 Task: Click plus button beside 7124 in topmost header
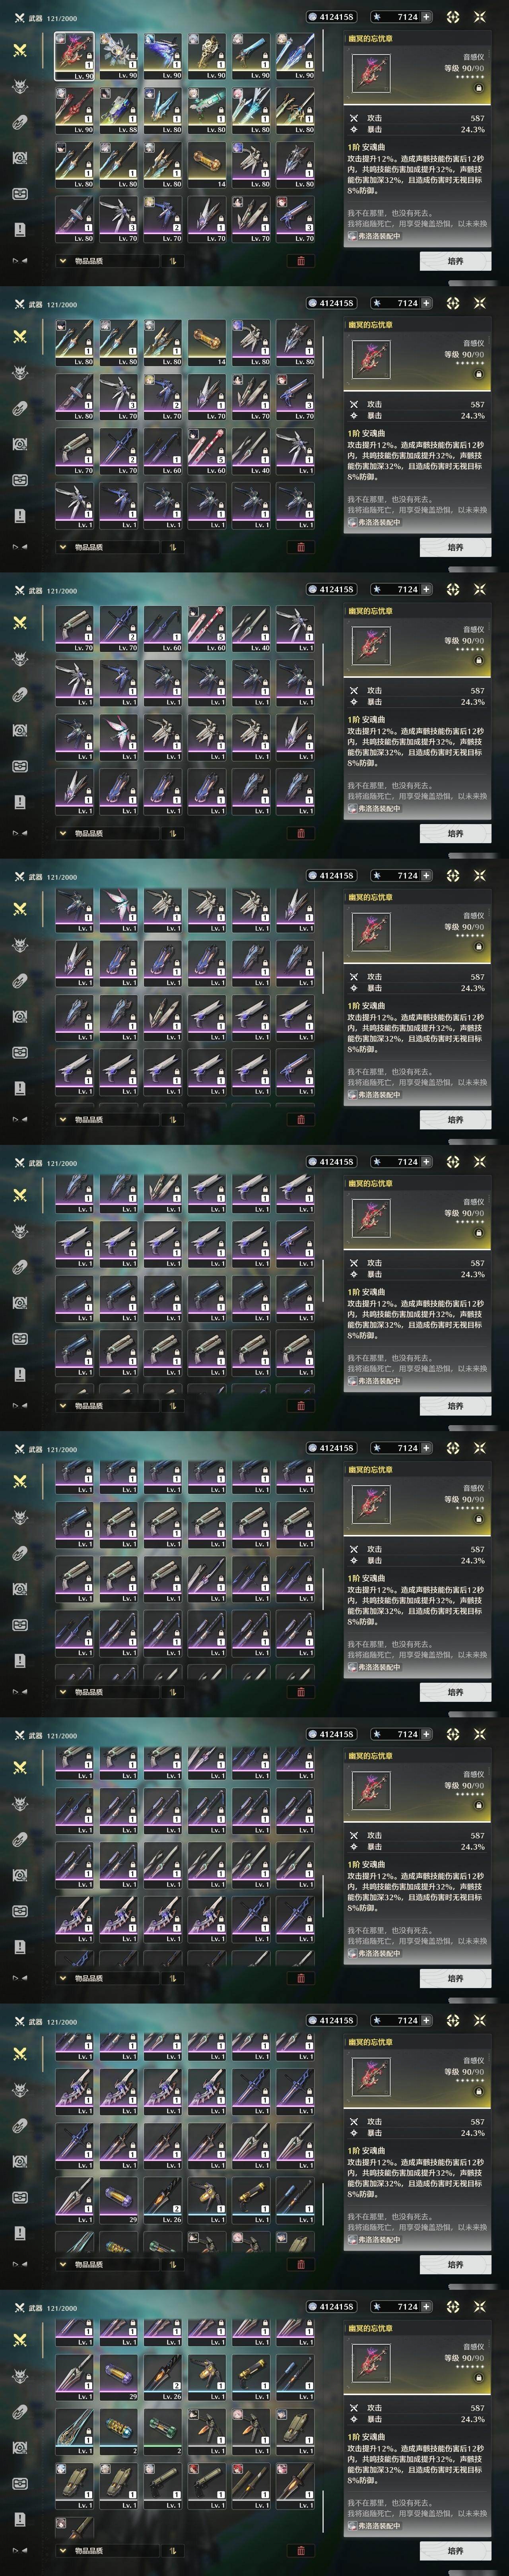point(427,17)
